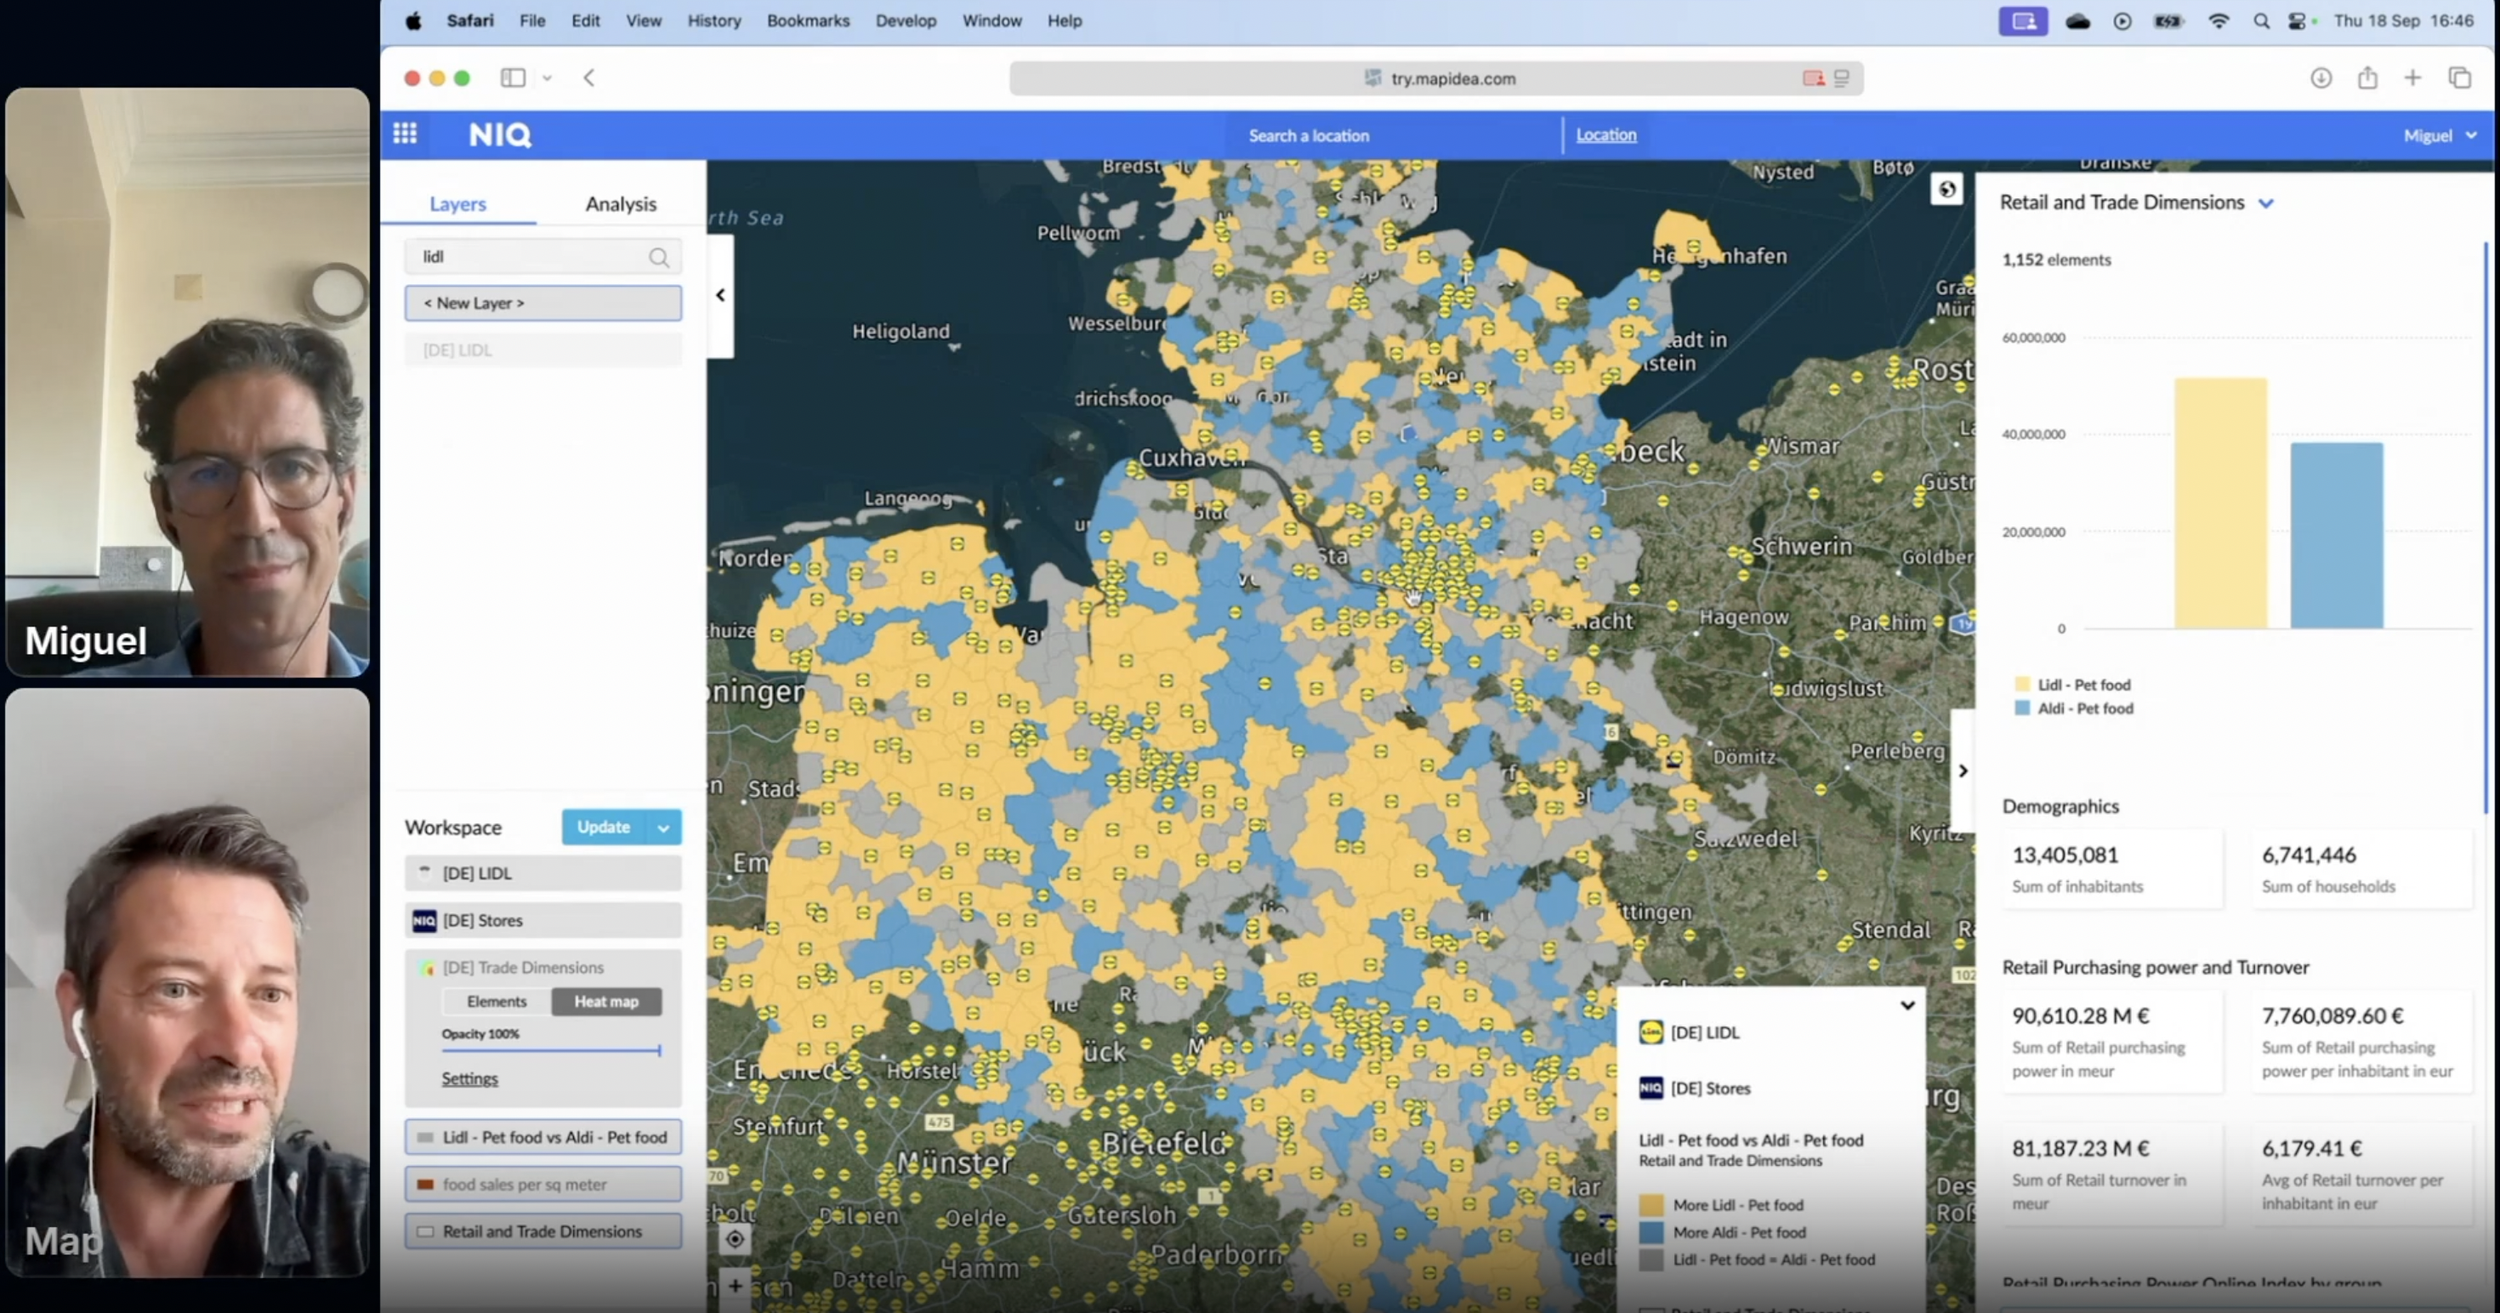The width and height of the screenshot is (2500, 1313).
Task: Switch to Heat map display mode
Action: coord(606,1001)
